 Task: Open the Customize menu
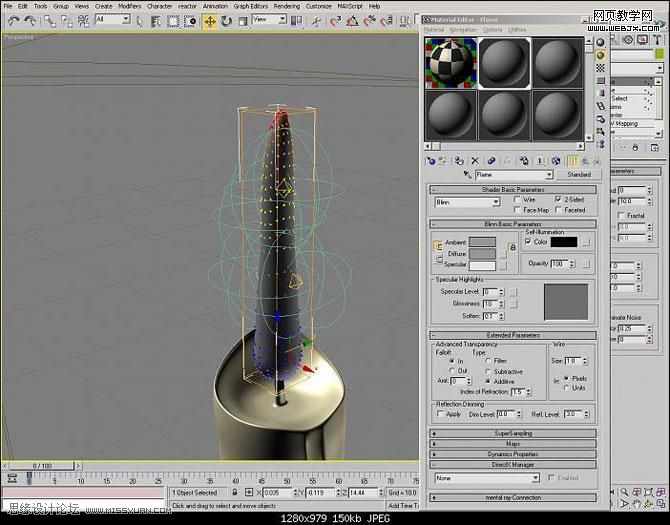tap(319, 6)
